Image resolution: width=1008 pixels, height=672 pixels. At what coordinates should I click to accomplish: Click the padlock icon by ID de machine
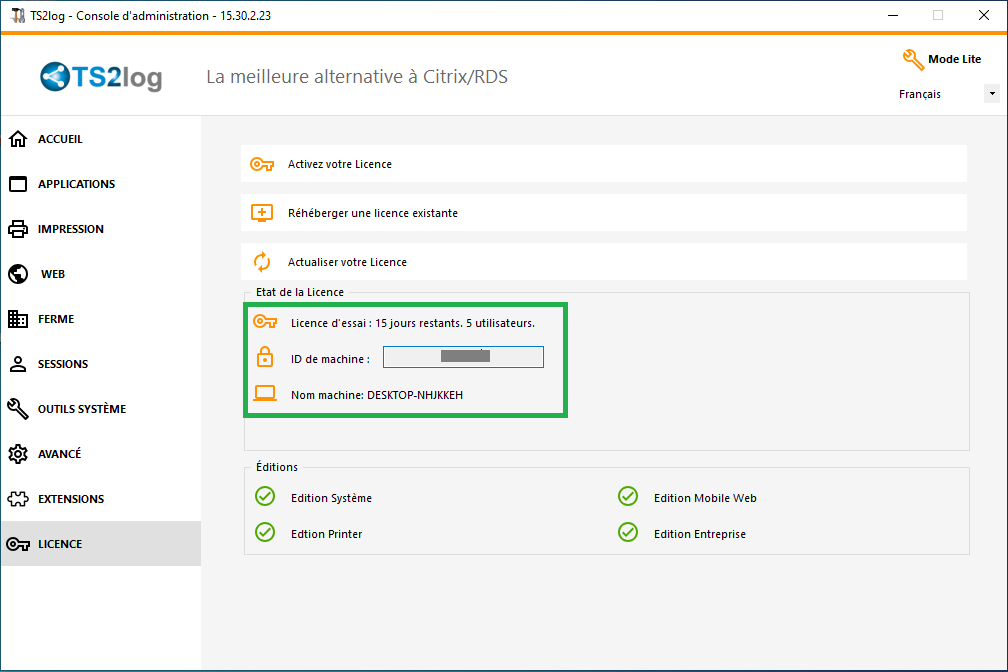[265, 357]
